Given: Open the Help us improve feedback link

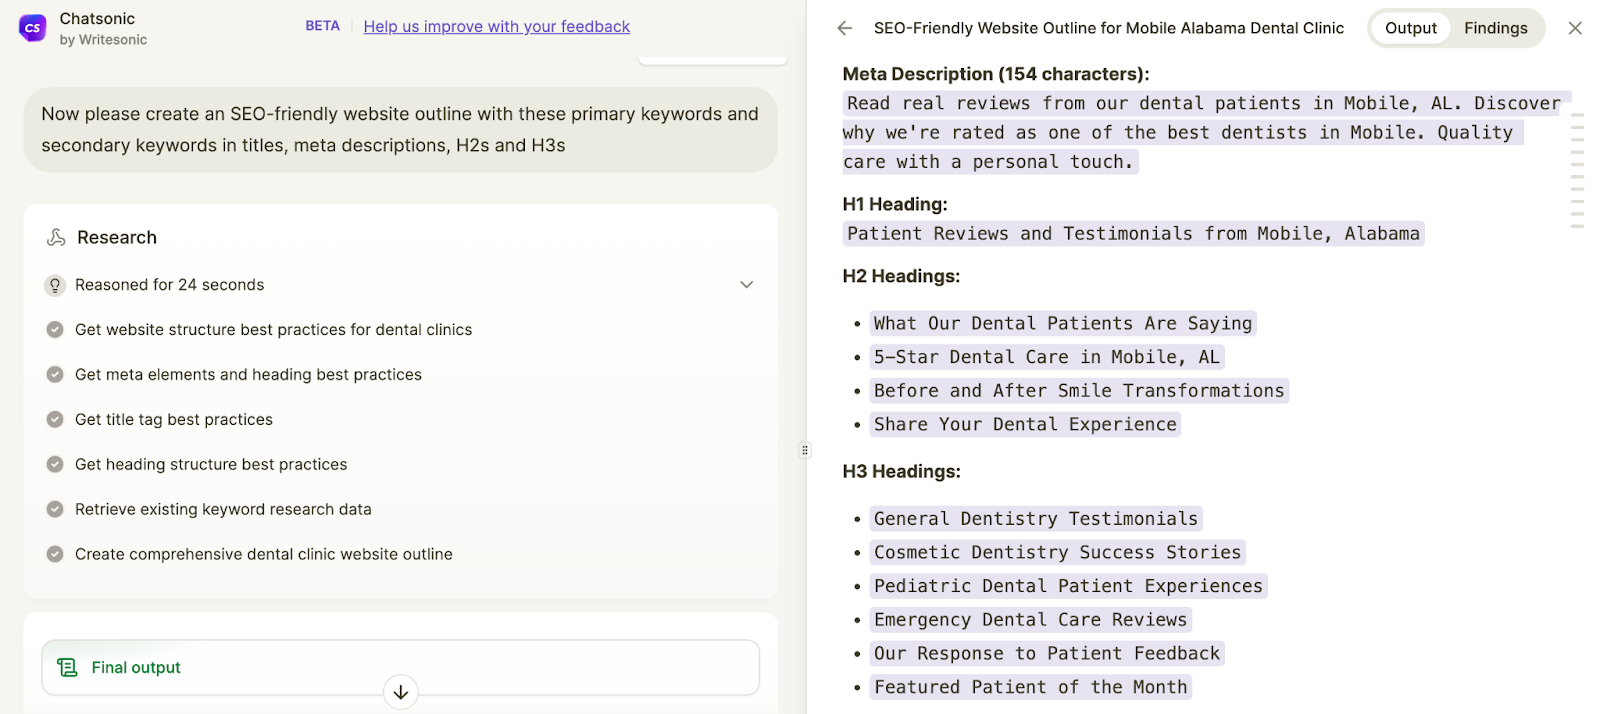Looking at the screenshot, I should click(x=496, y=27).
